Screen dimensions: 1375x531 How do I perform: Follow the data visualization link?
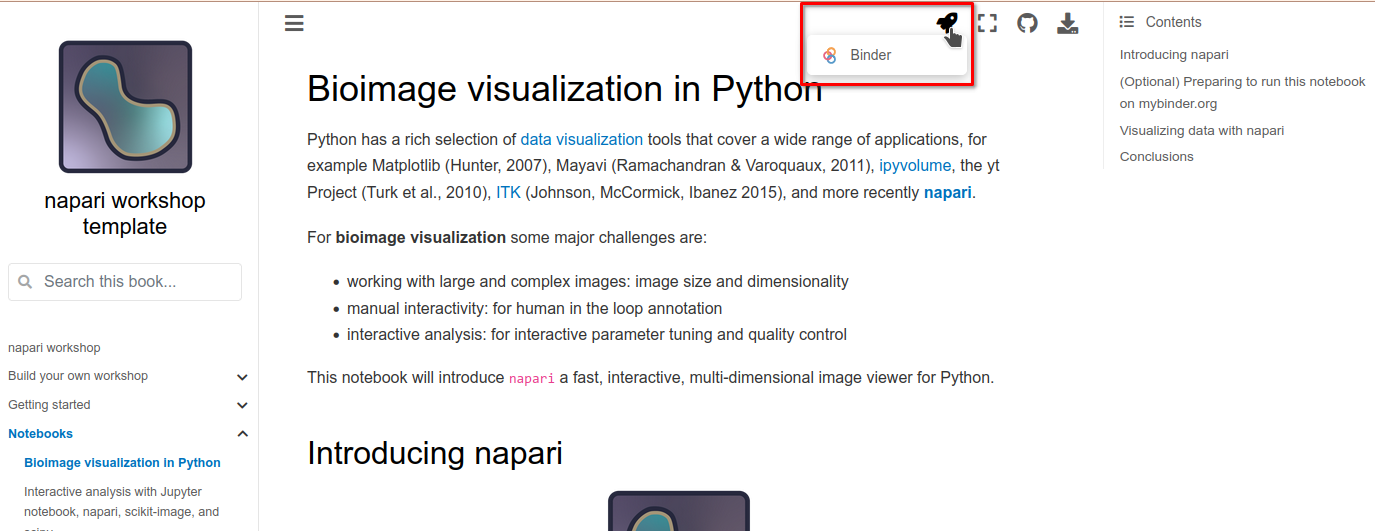581,139
